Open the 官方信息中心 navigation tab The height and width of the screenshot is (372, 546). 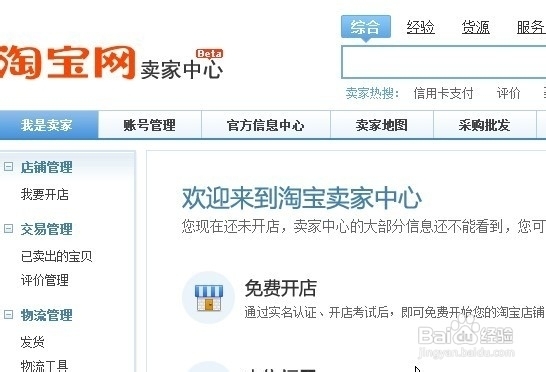[x=266, y=125]
